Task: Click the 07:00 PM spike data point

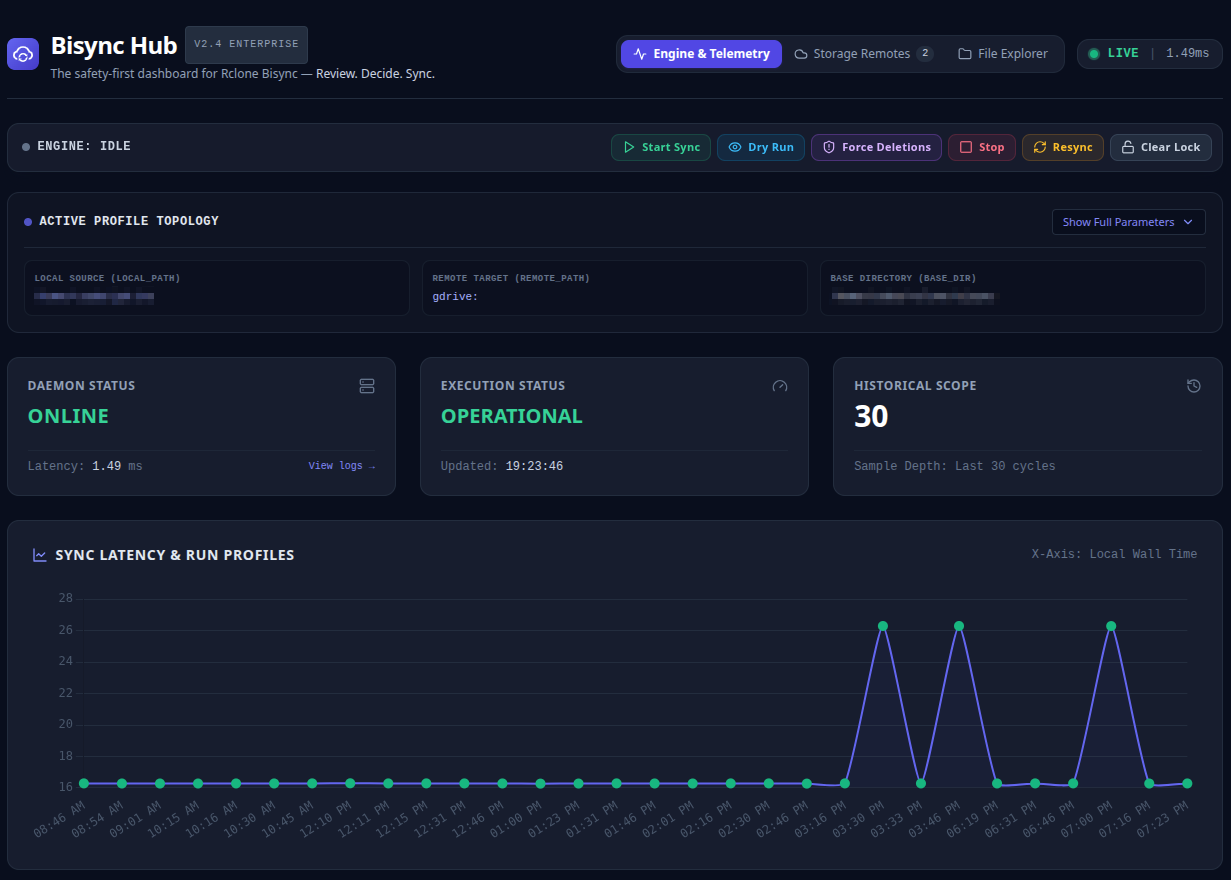Action: [1111, 626]
